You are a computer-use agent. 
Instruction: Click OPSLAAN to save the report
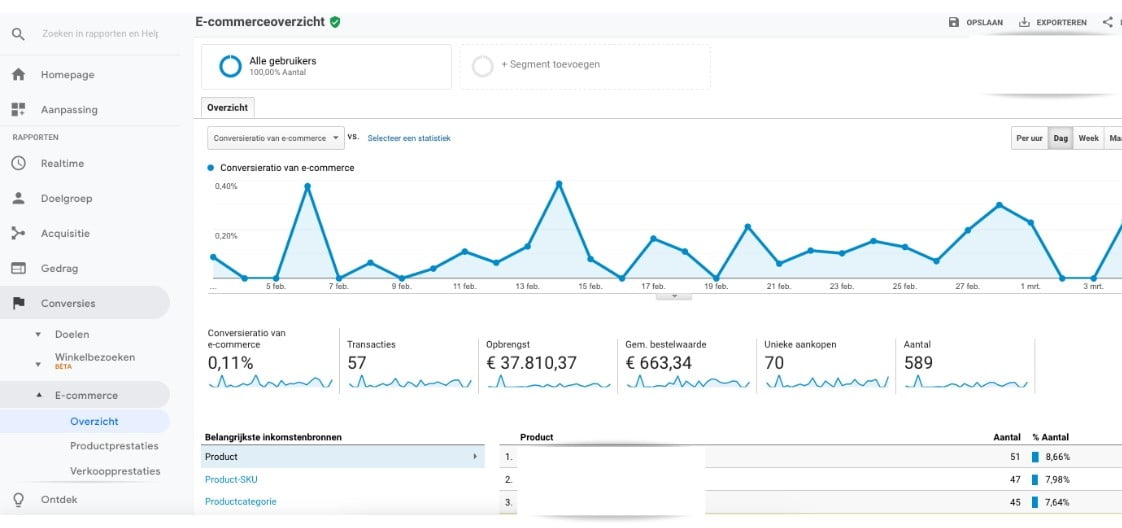pyautogui.click(x=985, y=22)
